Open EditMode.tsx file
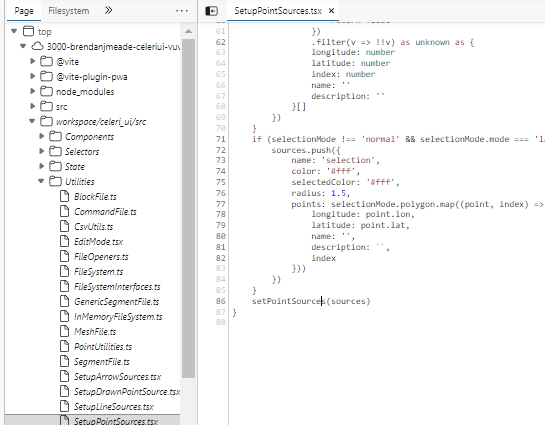545x425 pixels. click(x=98, y=242)
